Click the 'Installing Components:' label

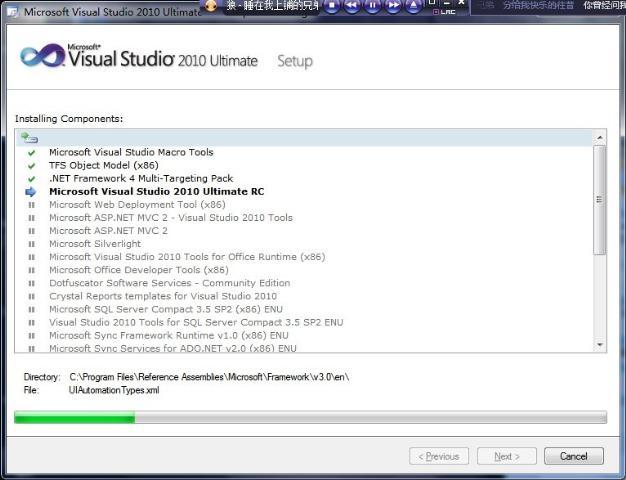coord(69,119)
